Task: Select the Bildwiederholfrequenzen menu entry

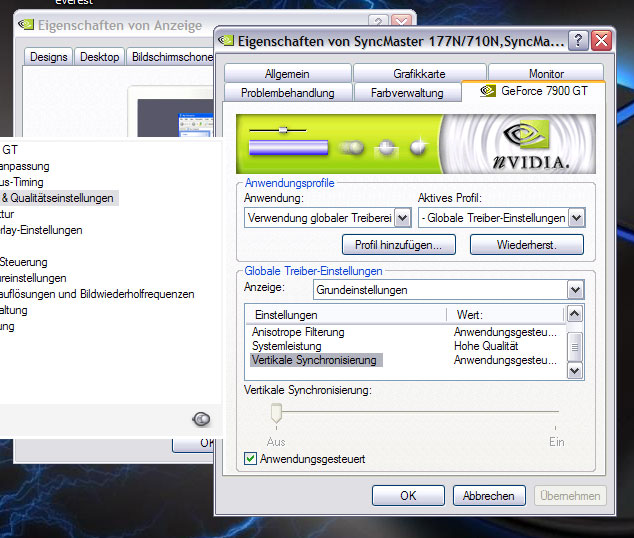Action: pyautogui.click(x=97, y=294)
